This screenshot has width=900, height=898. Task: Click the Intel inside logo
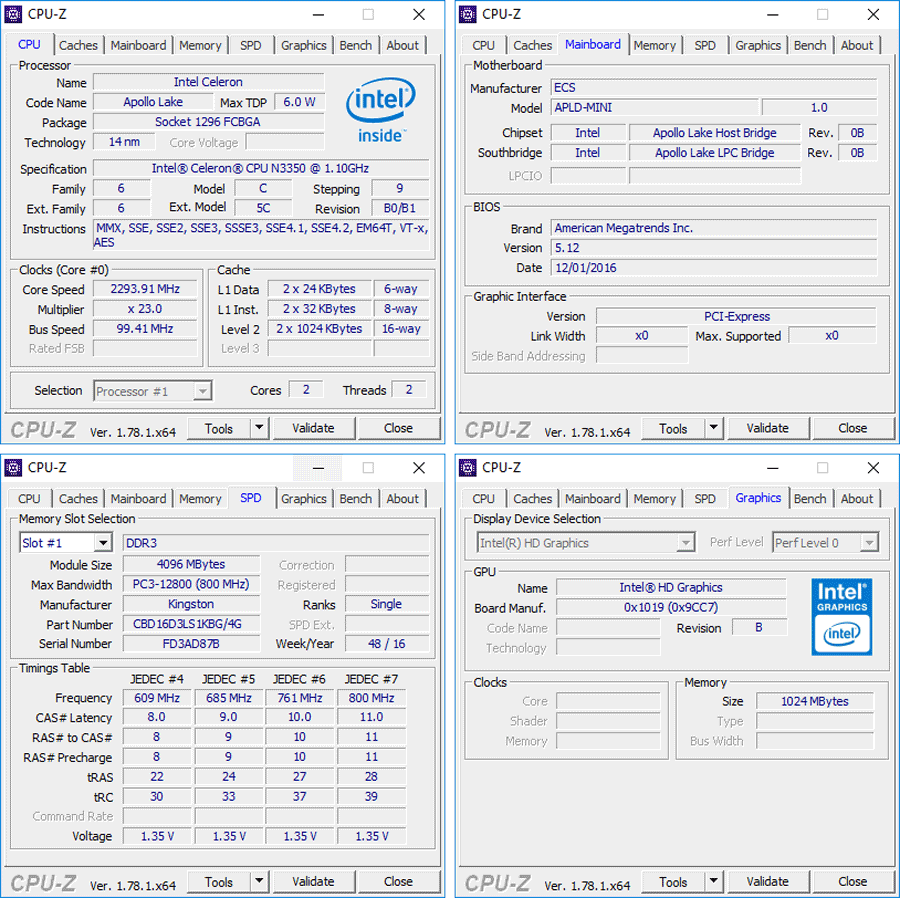tap(381, 110)
